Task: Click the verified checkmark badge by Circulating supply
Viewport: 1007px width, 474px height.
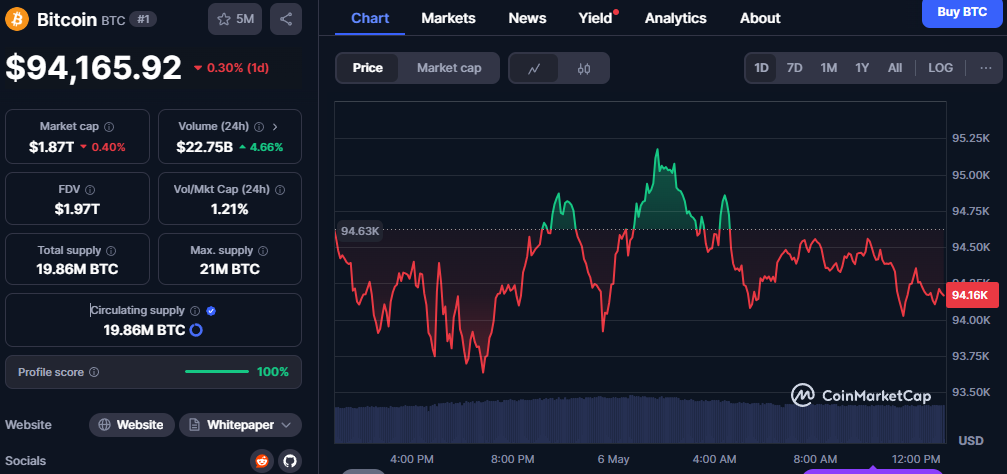Action: [211, 311]
